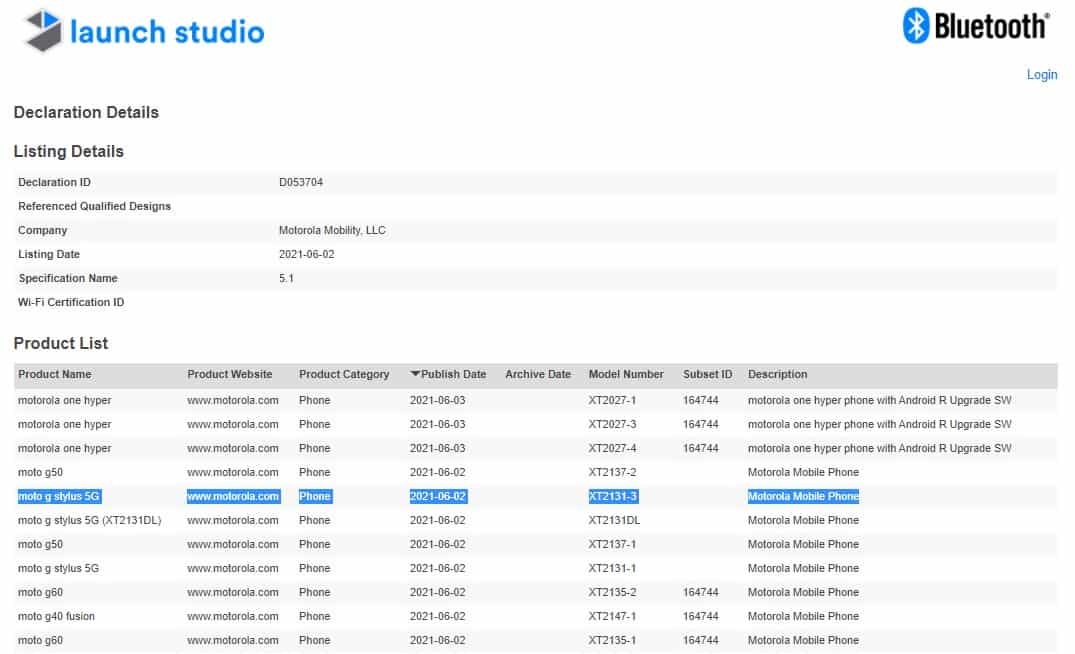Click model number XT2027-1
Viewport: 1075px width, 654px height.
pos(612,401)
